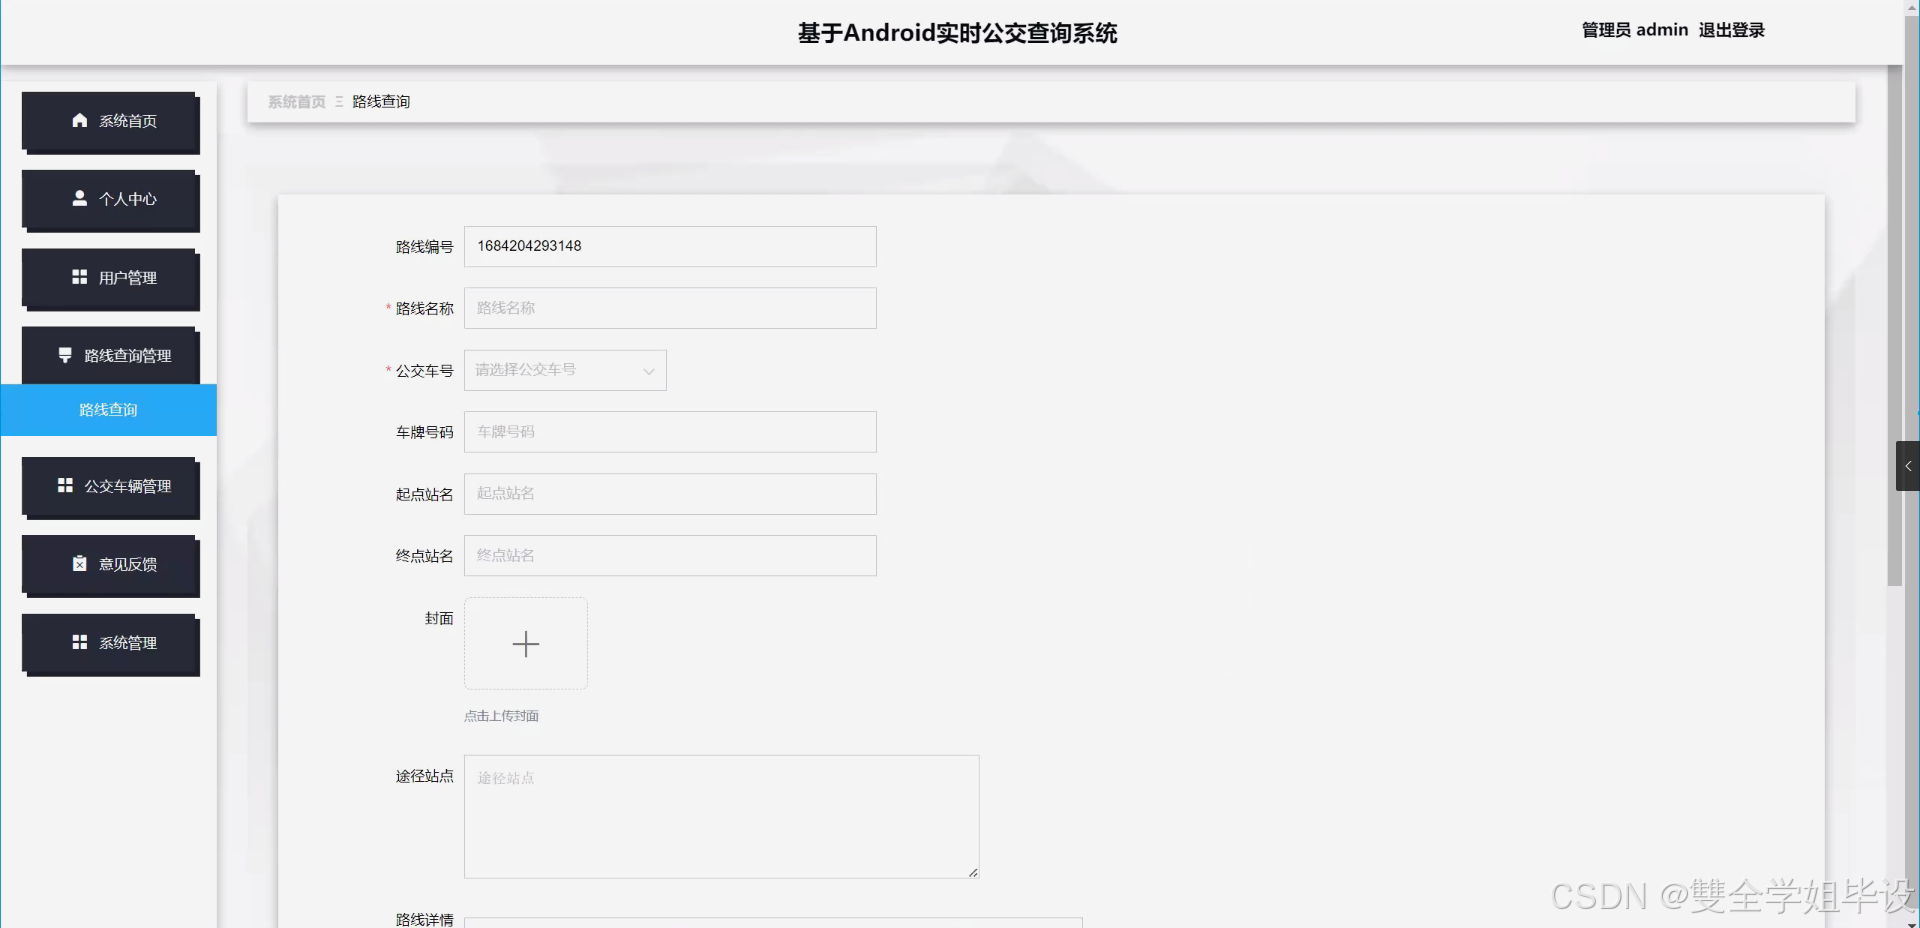
Task: Click the 路线查询管理 bus management icon
Action: [x=65, y=354]
